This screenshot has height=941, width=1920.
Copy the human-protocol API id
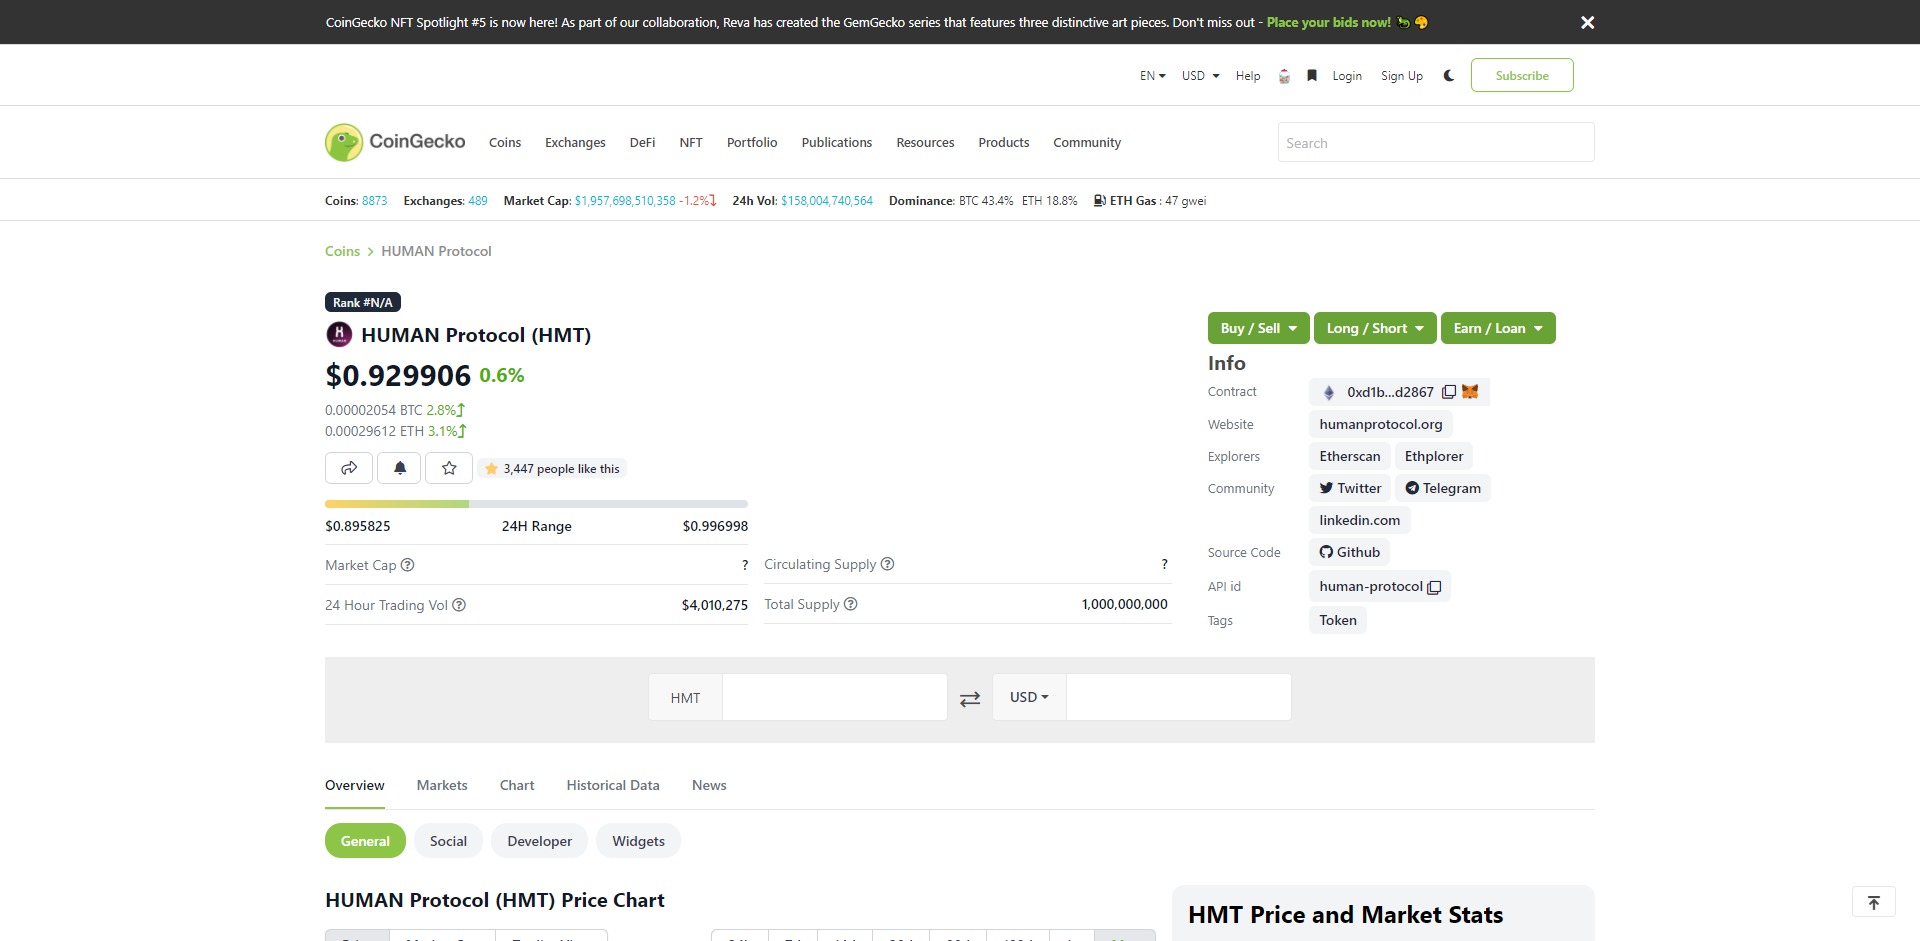tap(1434, 587)
